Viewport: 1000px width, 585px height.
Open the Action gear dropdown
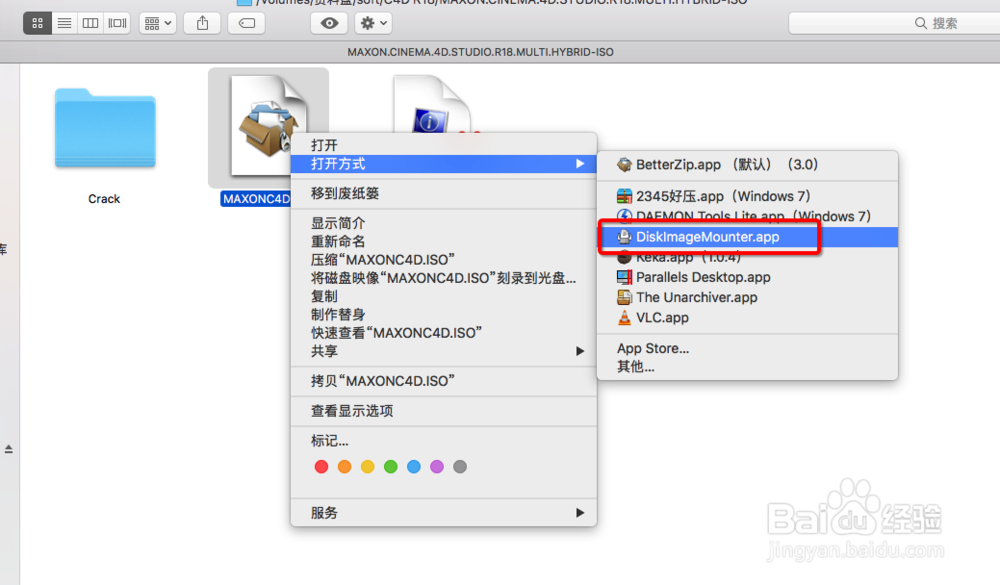click(x=373, y=24)
